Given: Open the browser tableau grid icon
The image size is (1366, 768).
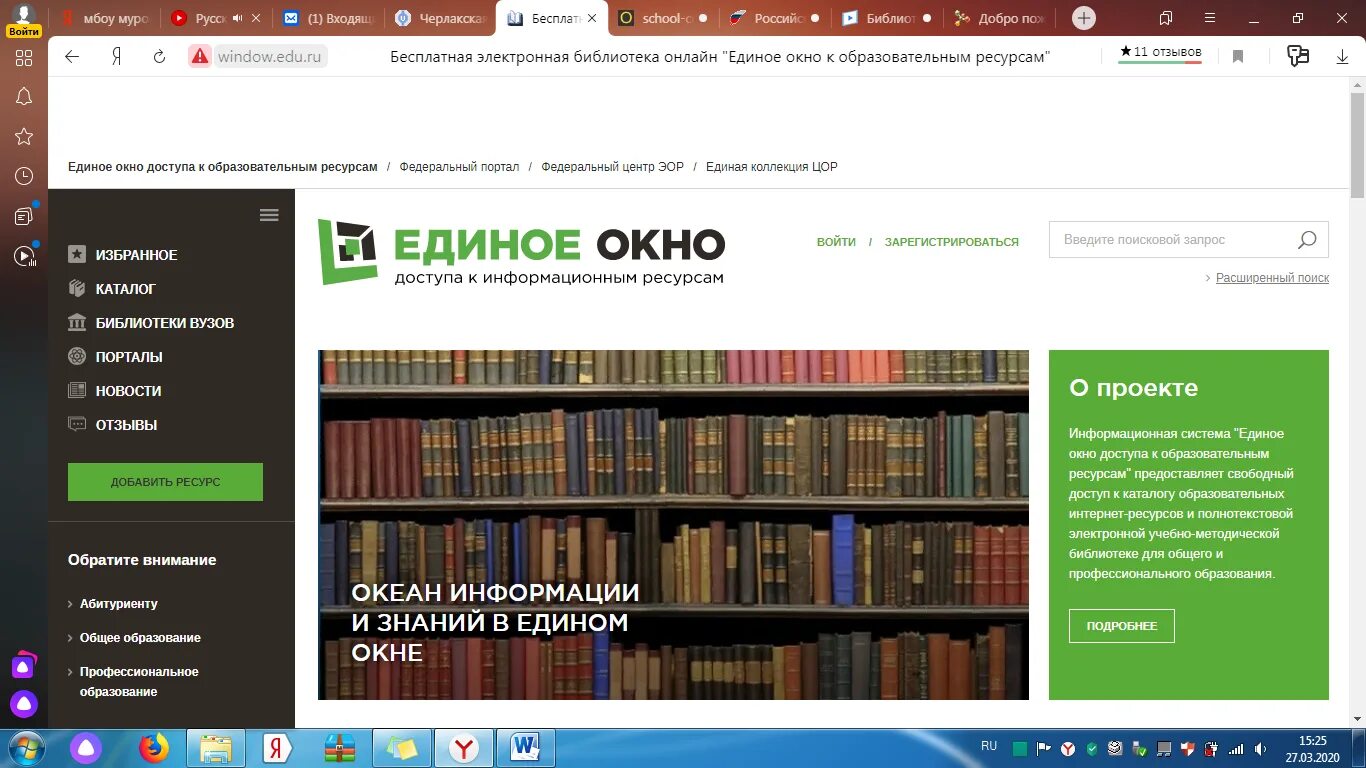Looking at the screenshot, I should coord(24,58).
